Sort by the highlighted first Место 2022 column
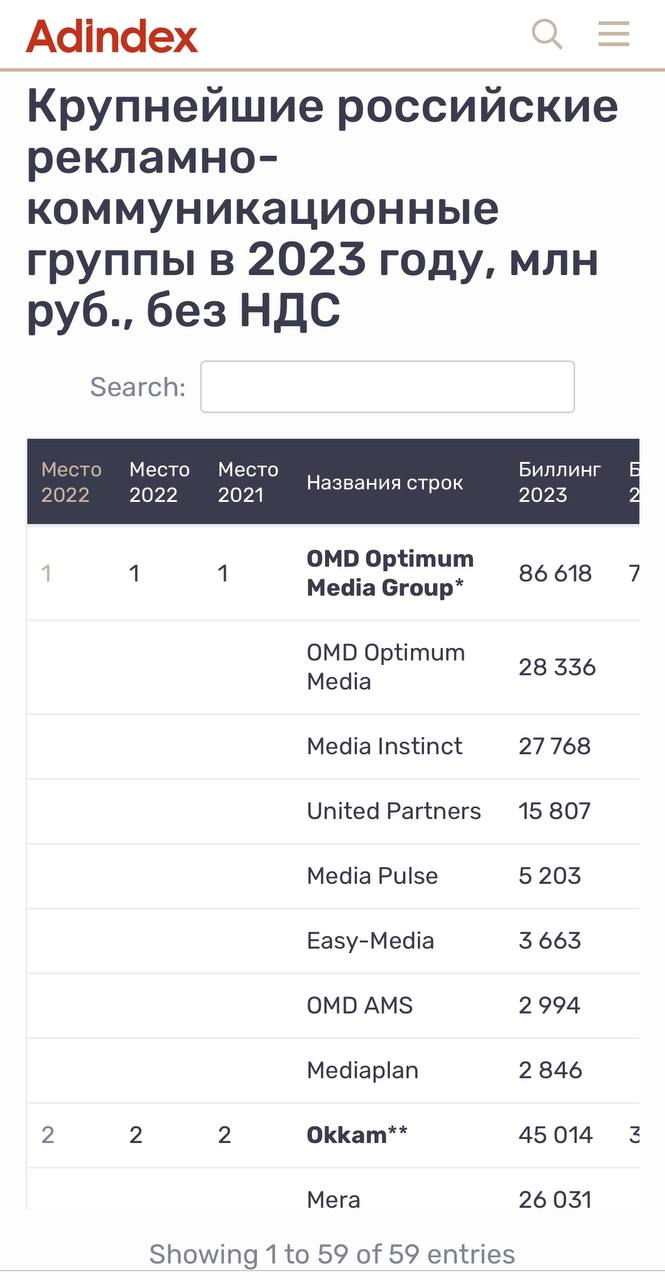Viewport: 665px width, 1280px height. click(x=71, y=482)
